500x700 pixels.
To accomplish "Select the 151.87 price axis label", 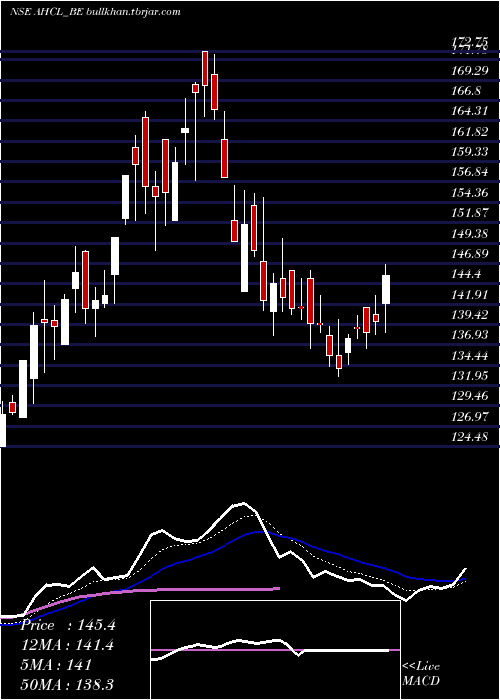I will 469,213.
